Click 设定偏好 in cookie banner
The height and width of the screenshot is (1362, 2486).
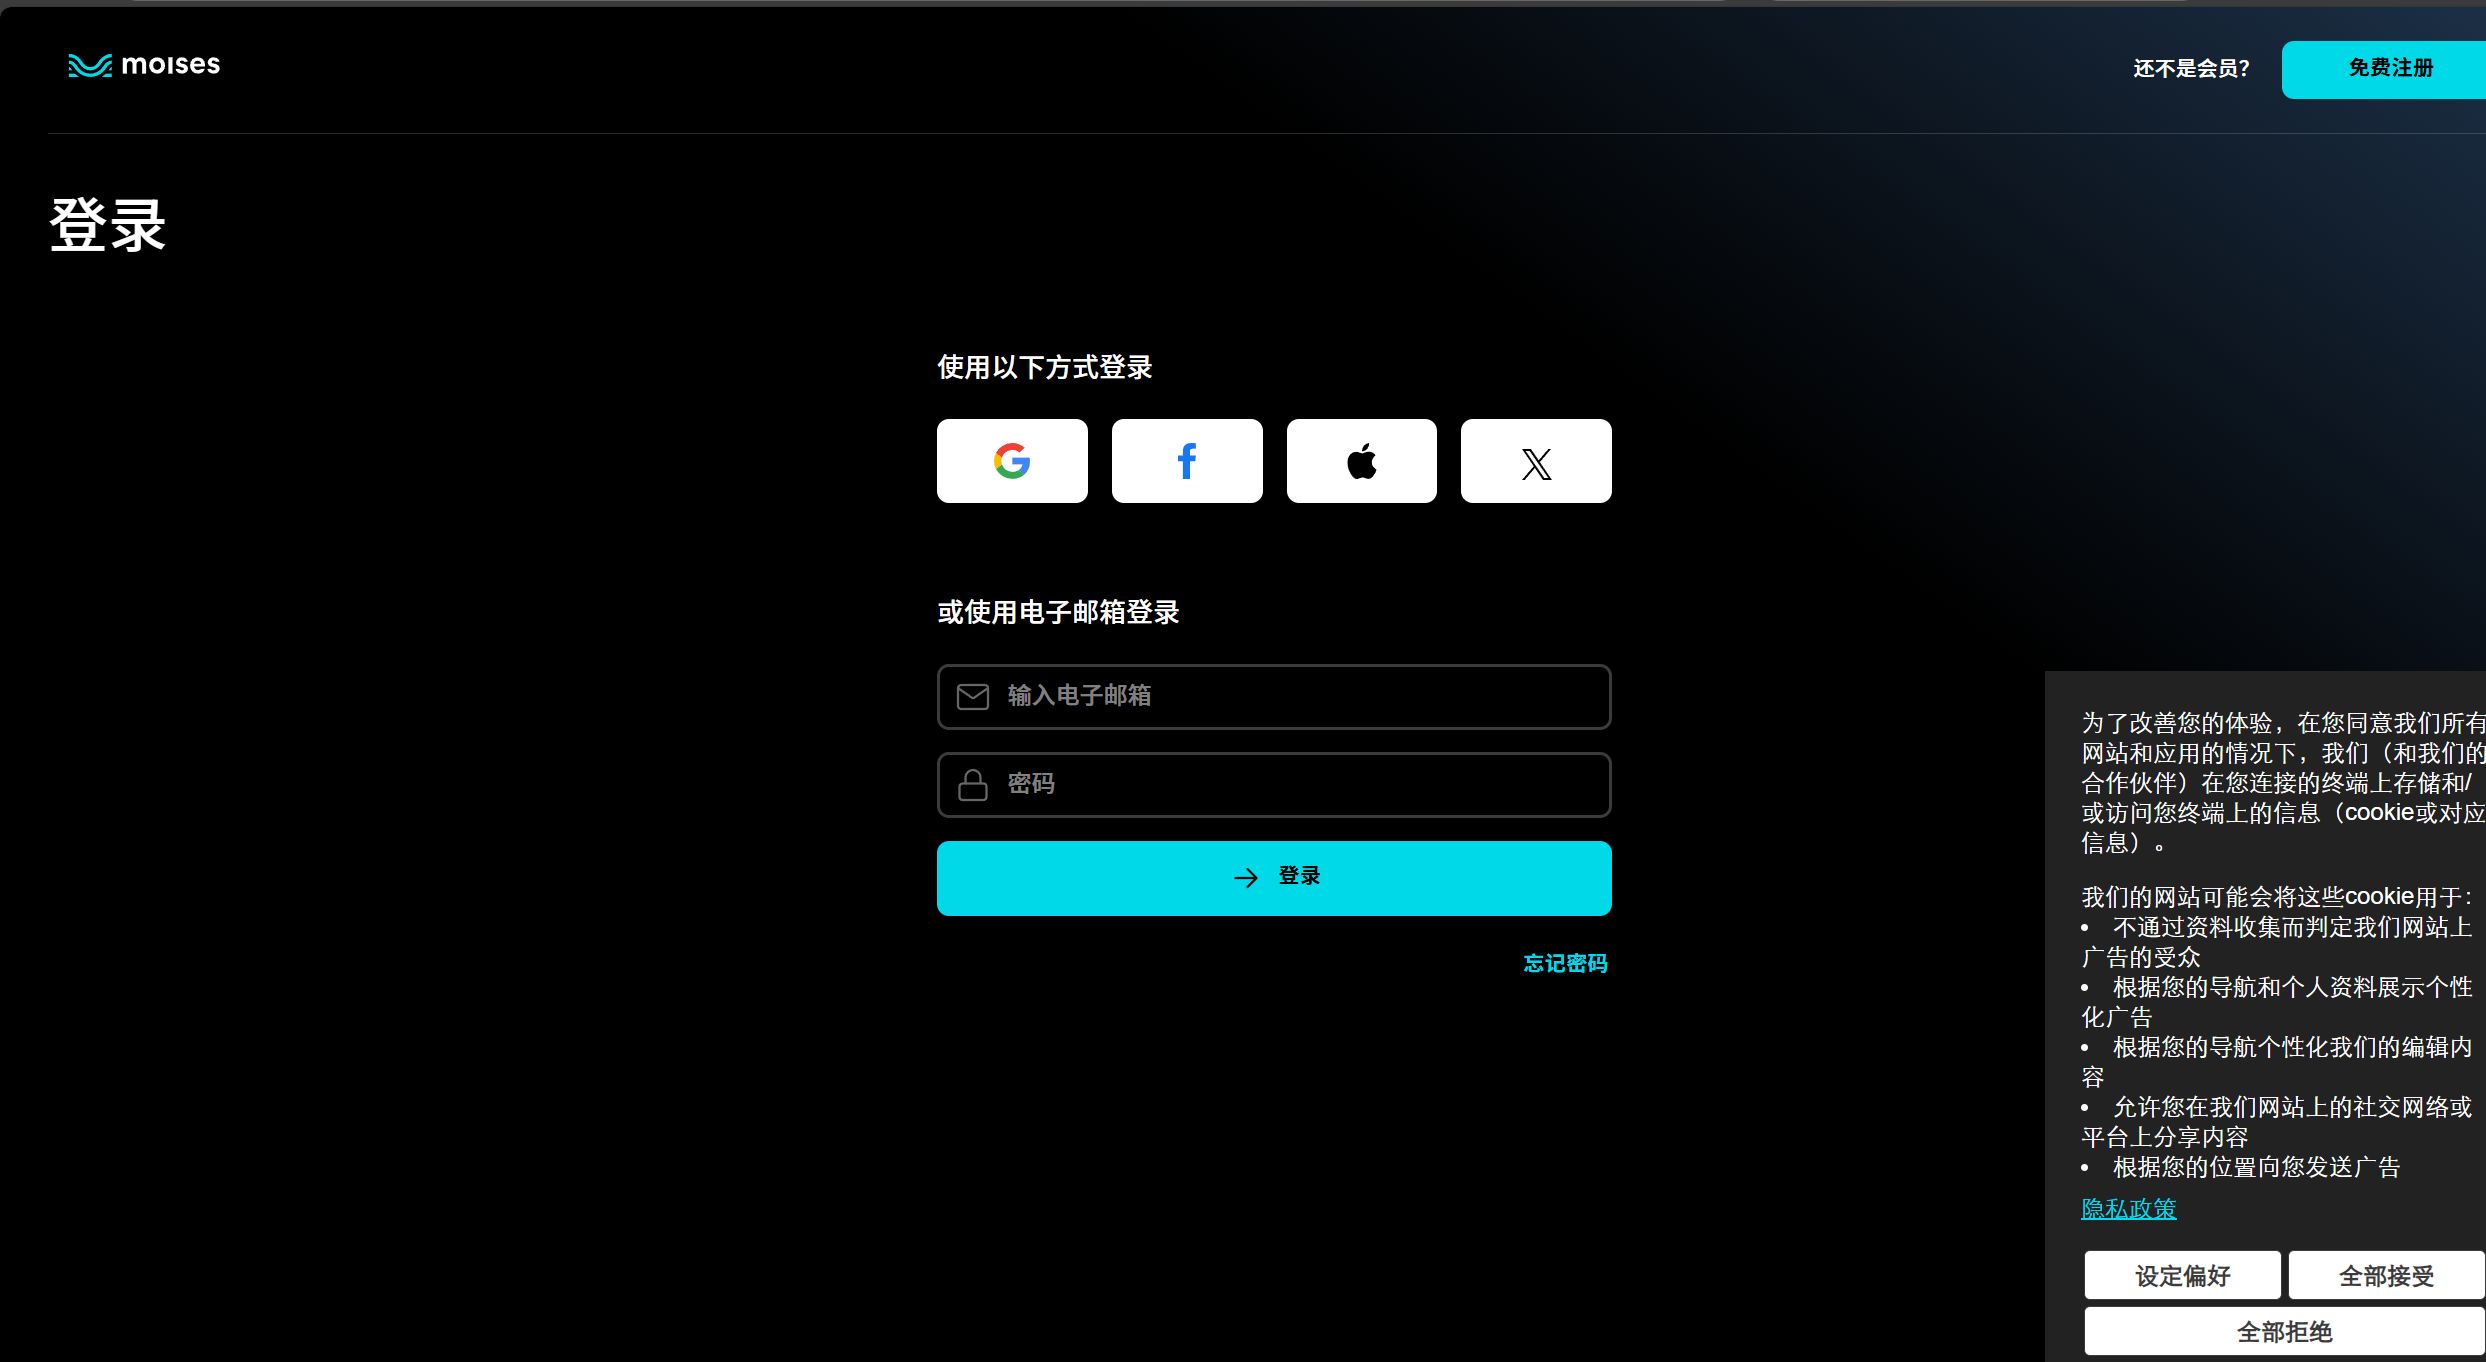coord(2182,1276)
